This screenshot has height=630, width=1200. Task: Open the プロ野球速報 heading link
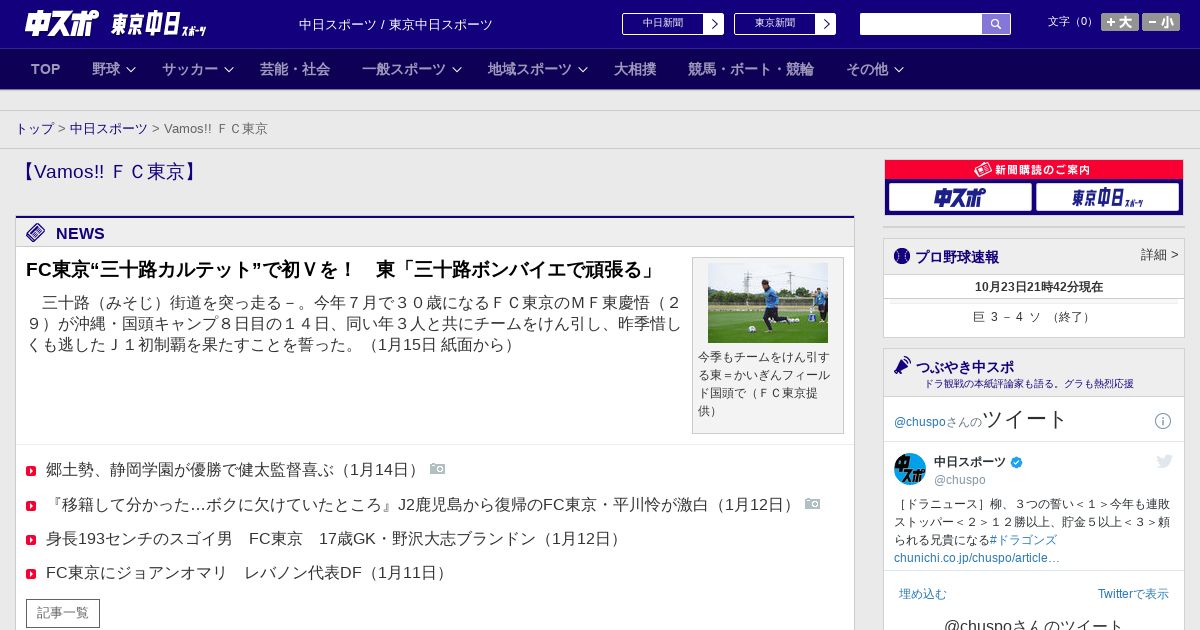[x=957, y=257]
